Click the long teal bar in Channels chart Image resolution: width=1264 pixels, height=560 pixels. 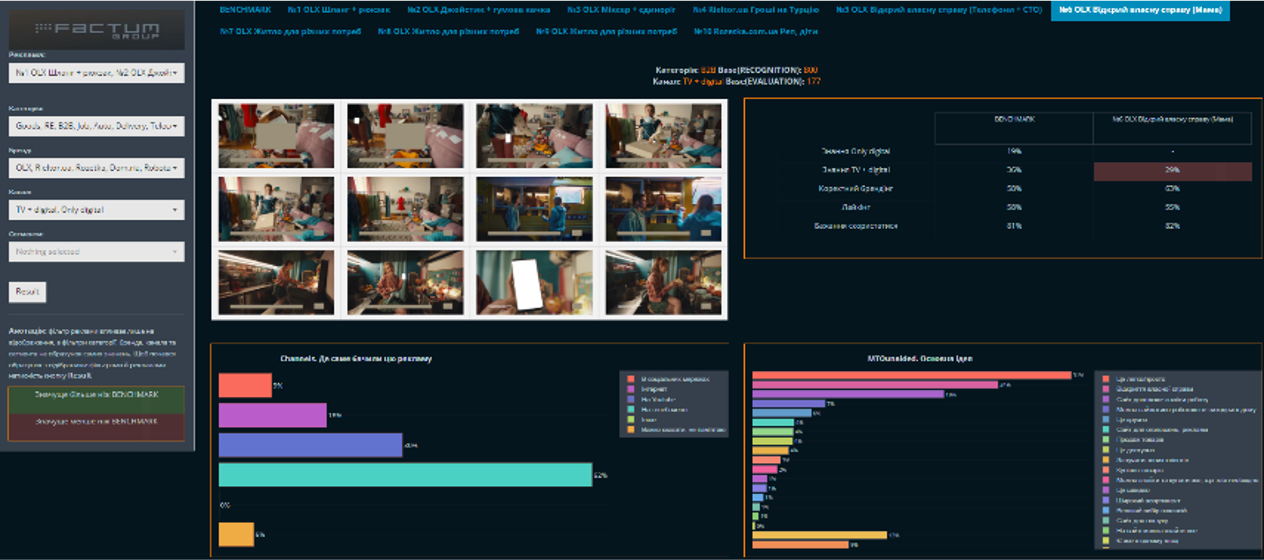[x=405, y=475]
